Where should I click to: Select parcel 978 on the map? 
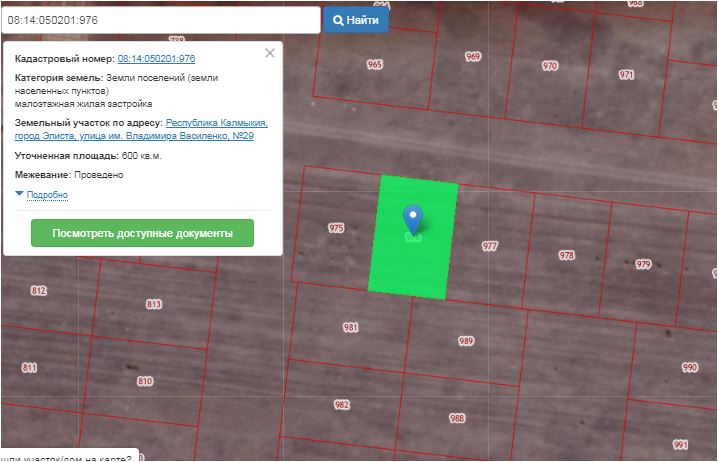coord(567,255)
